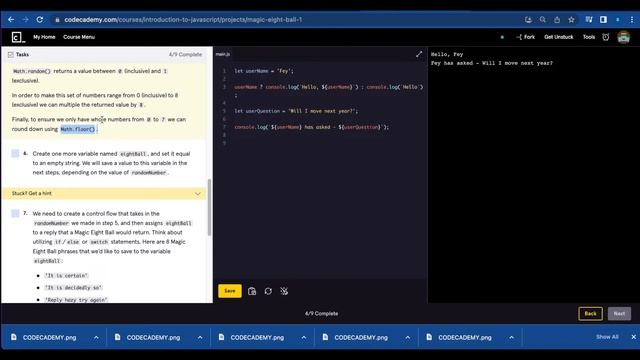Image resolution: width=640 pixels, height=360 pixels.
Task: Click the share icon in address bar
Action: (557, 20)
